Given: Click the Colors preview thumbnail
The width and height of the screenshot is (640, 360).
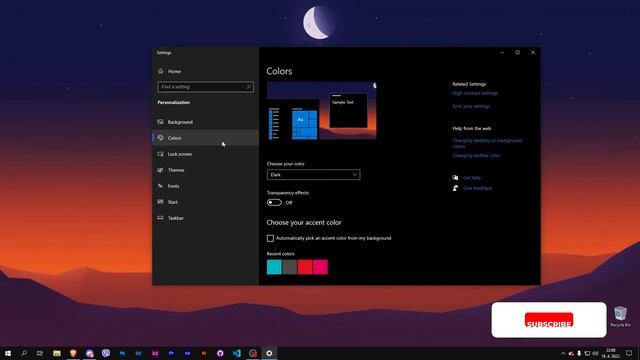Looking at the screenshot, I should (322, 111).
